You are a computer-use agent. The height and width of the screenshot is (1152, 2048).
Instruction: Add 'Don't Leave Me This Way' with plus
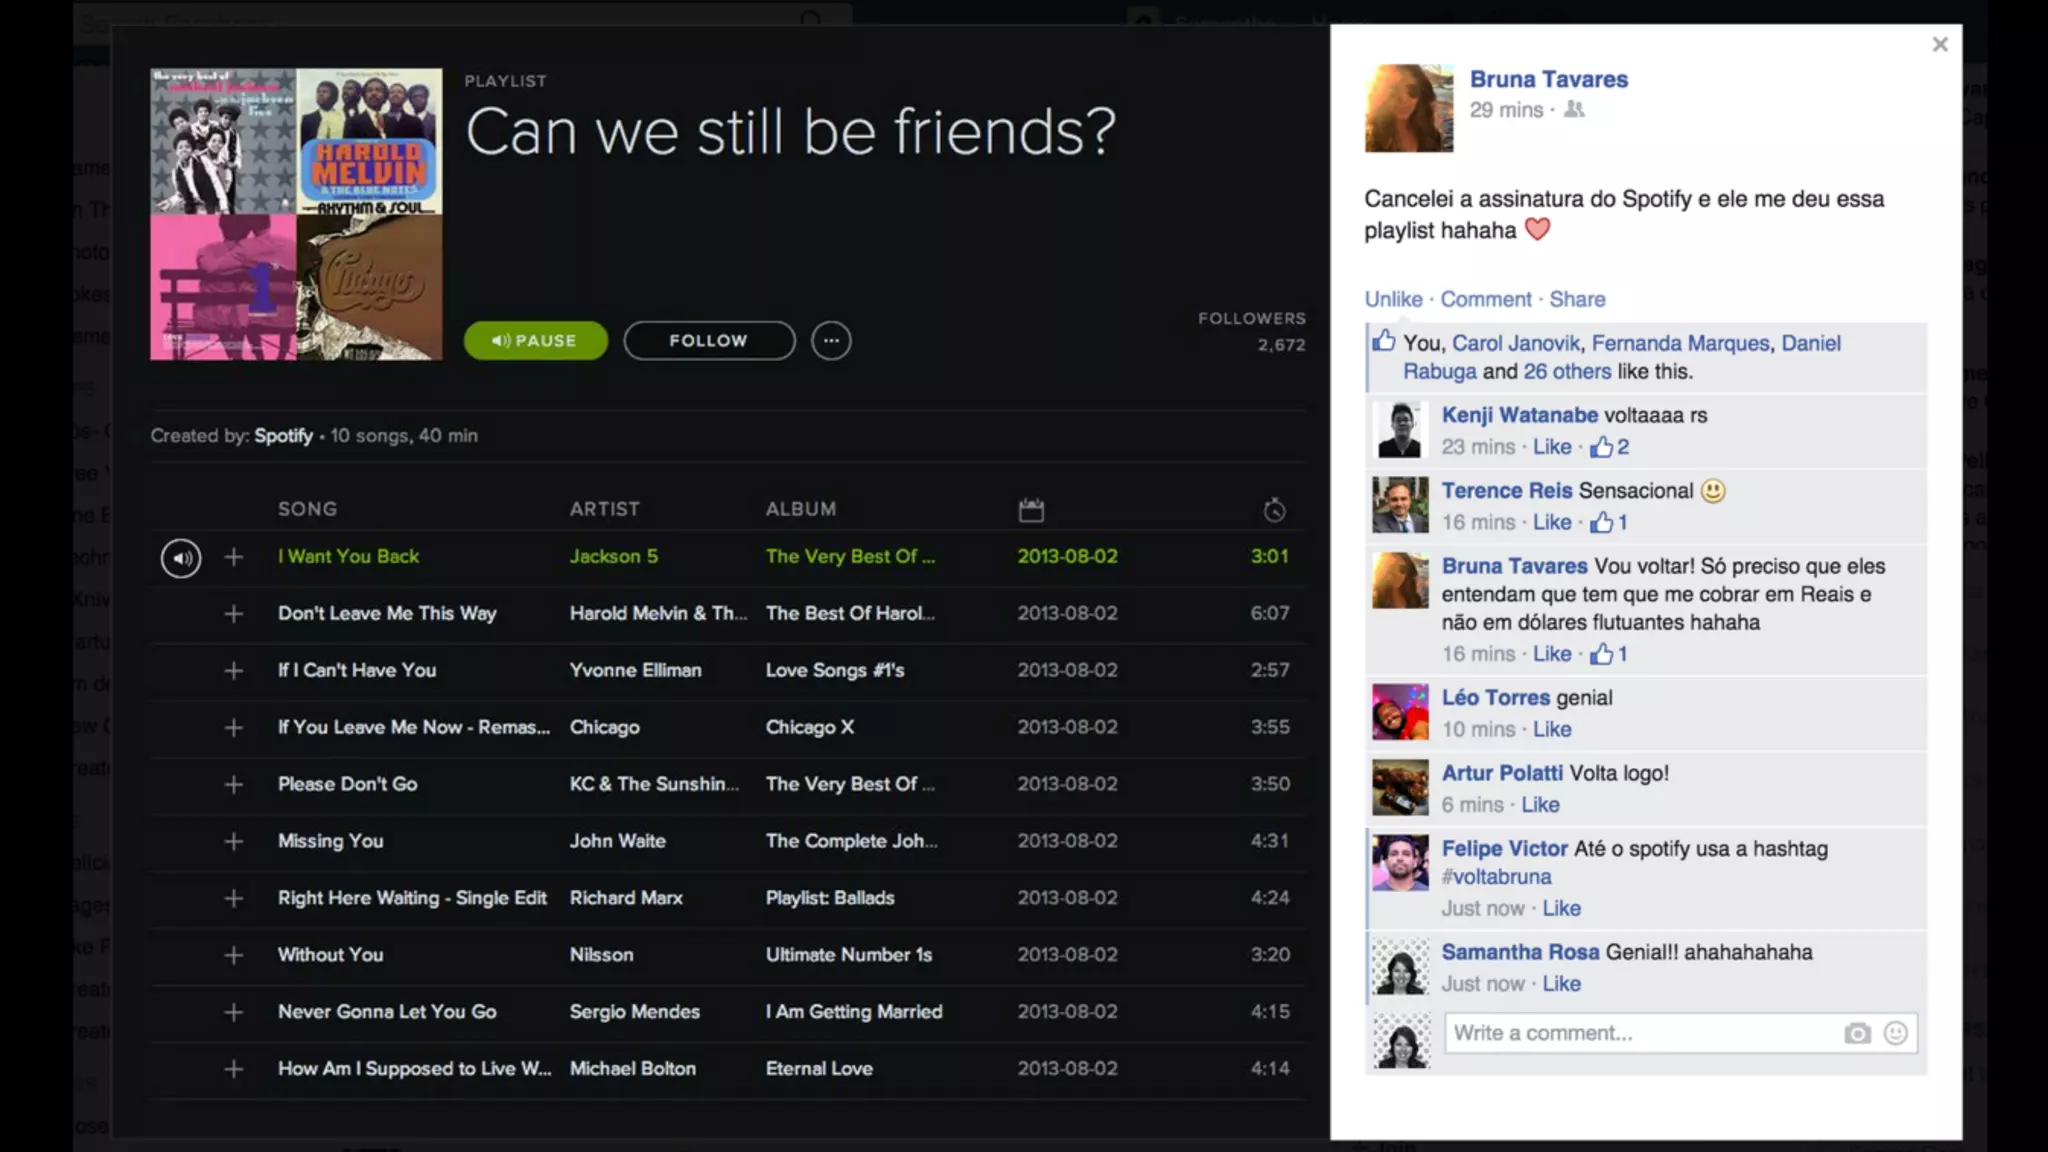tap(234, 614)
